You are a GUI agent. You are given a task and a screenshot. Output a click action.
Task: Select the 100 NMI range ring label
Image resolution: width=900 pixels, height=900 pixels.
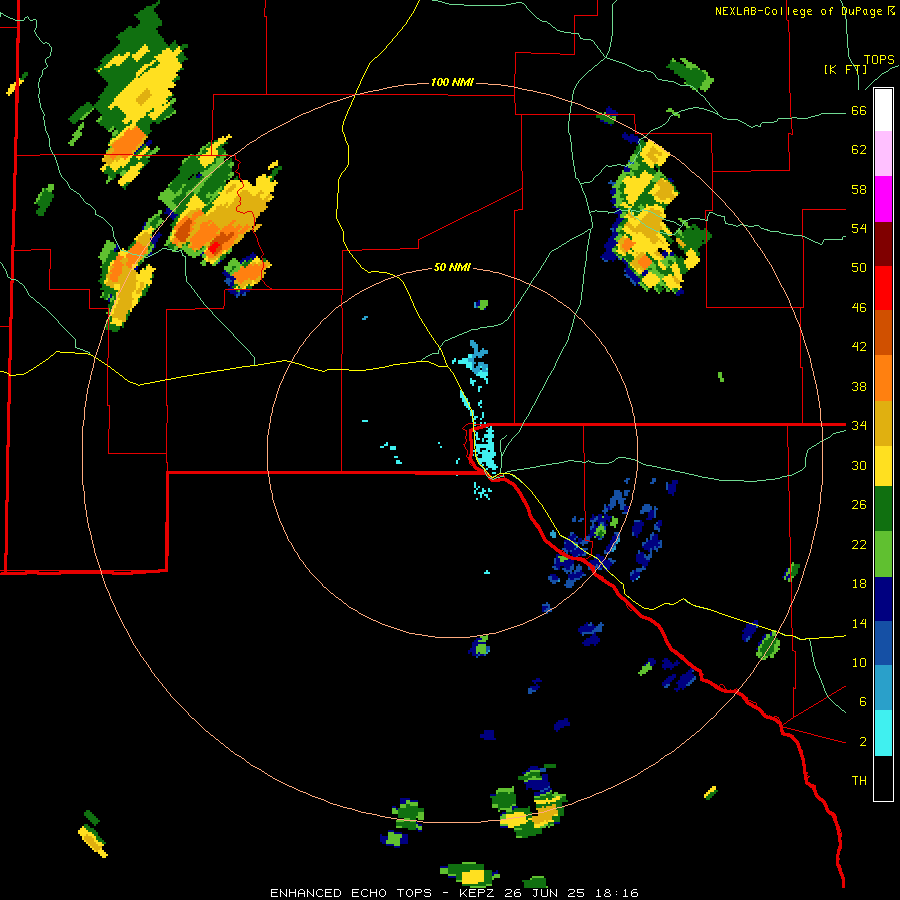tap(452, 83)
